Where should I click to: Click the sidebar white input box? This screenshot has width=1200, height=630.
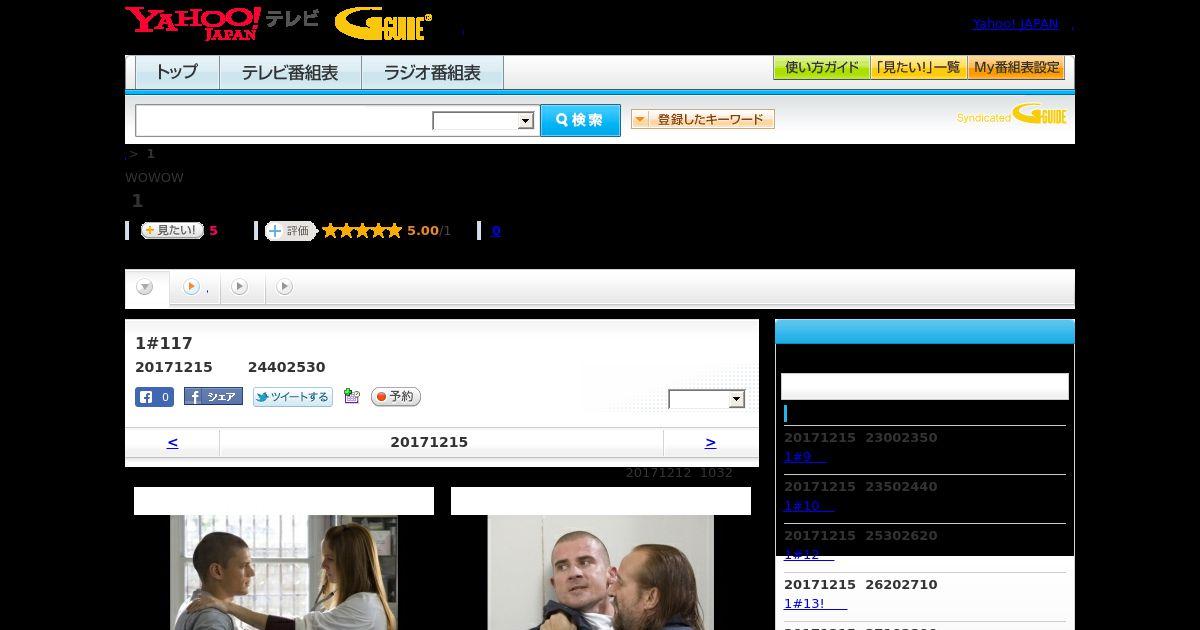click(924, 386)
